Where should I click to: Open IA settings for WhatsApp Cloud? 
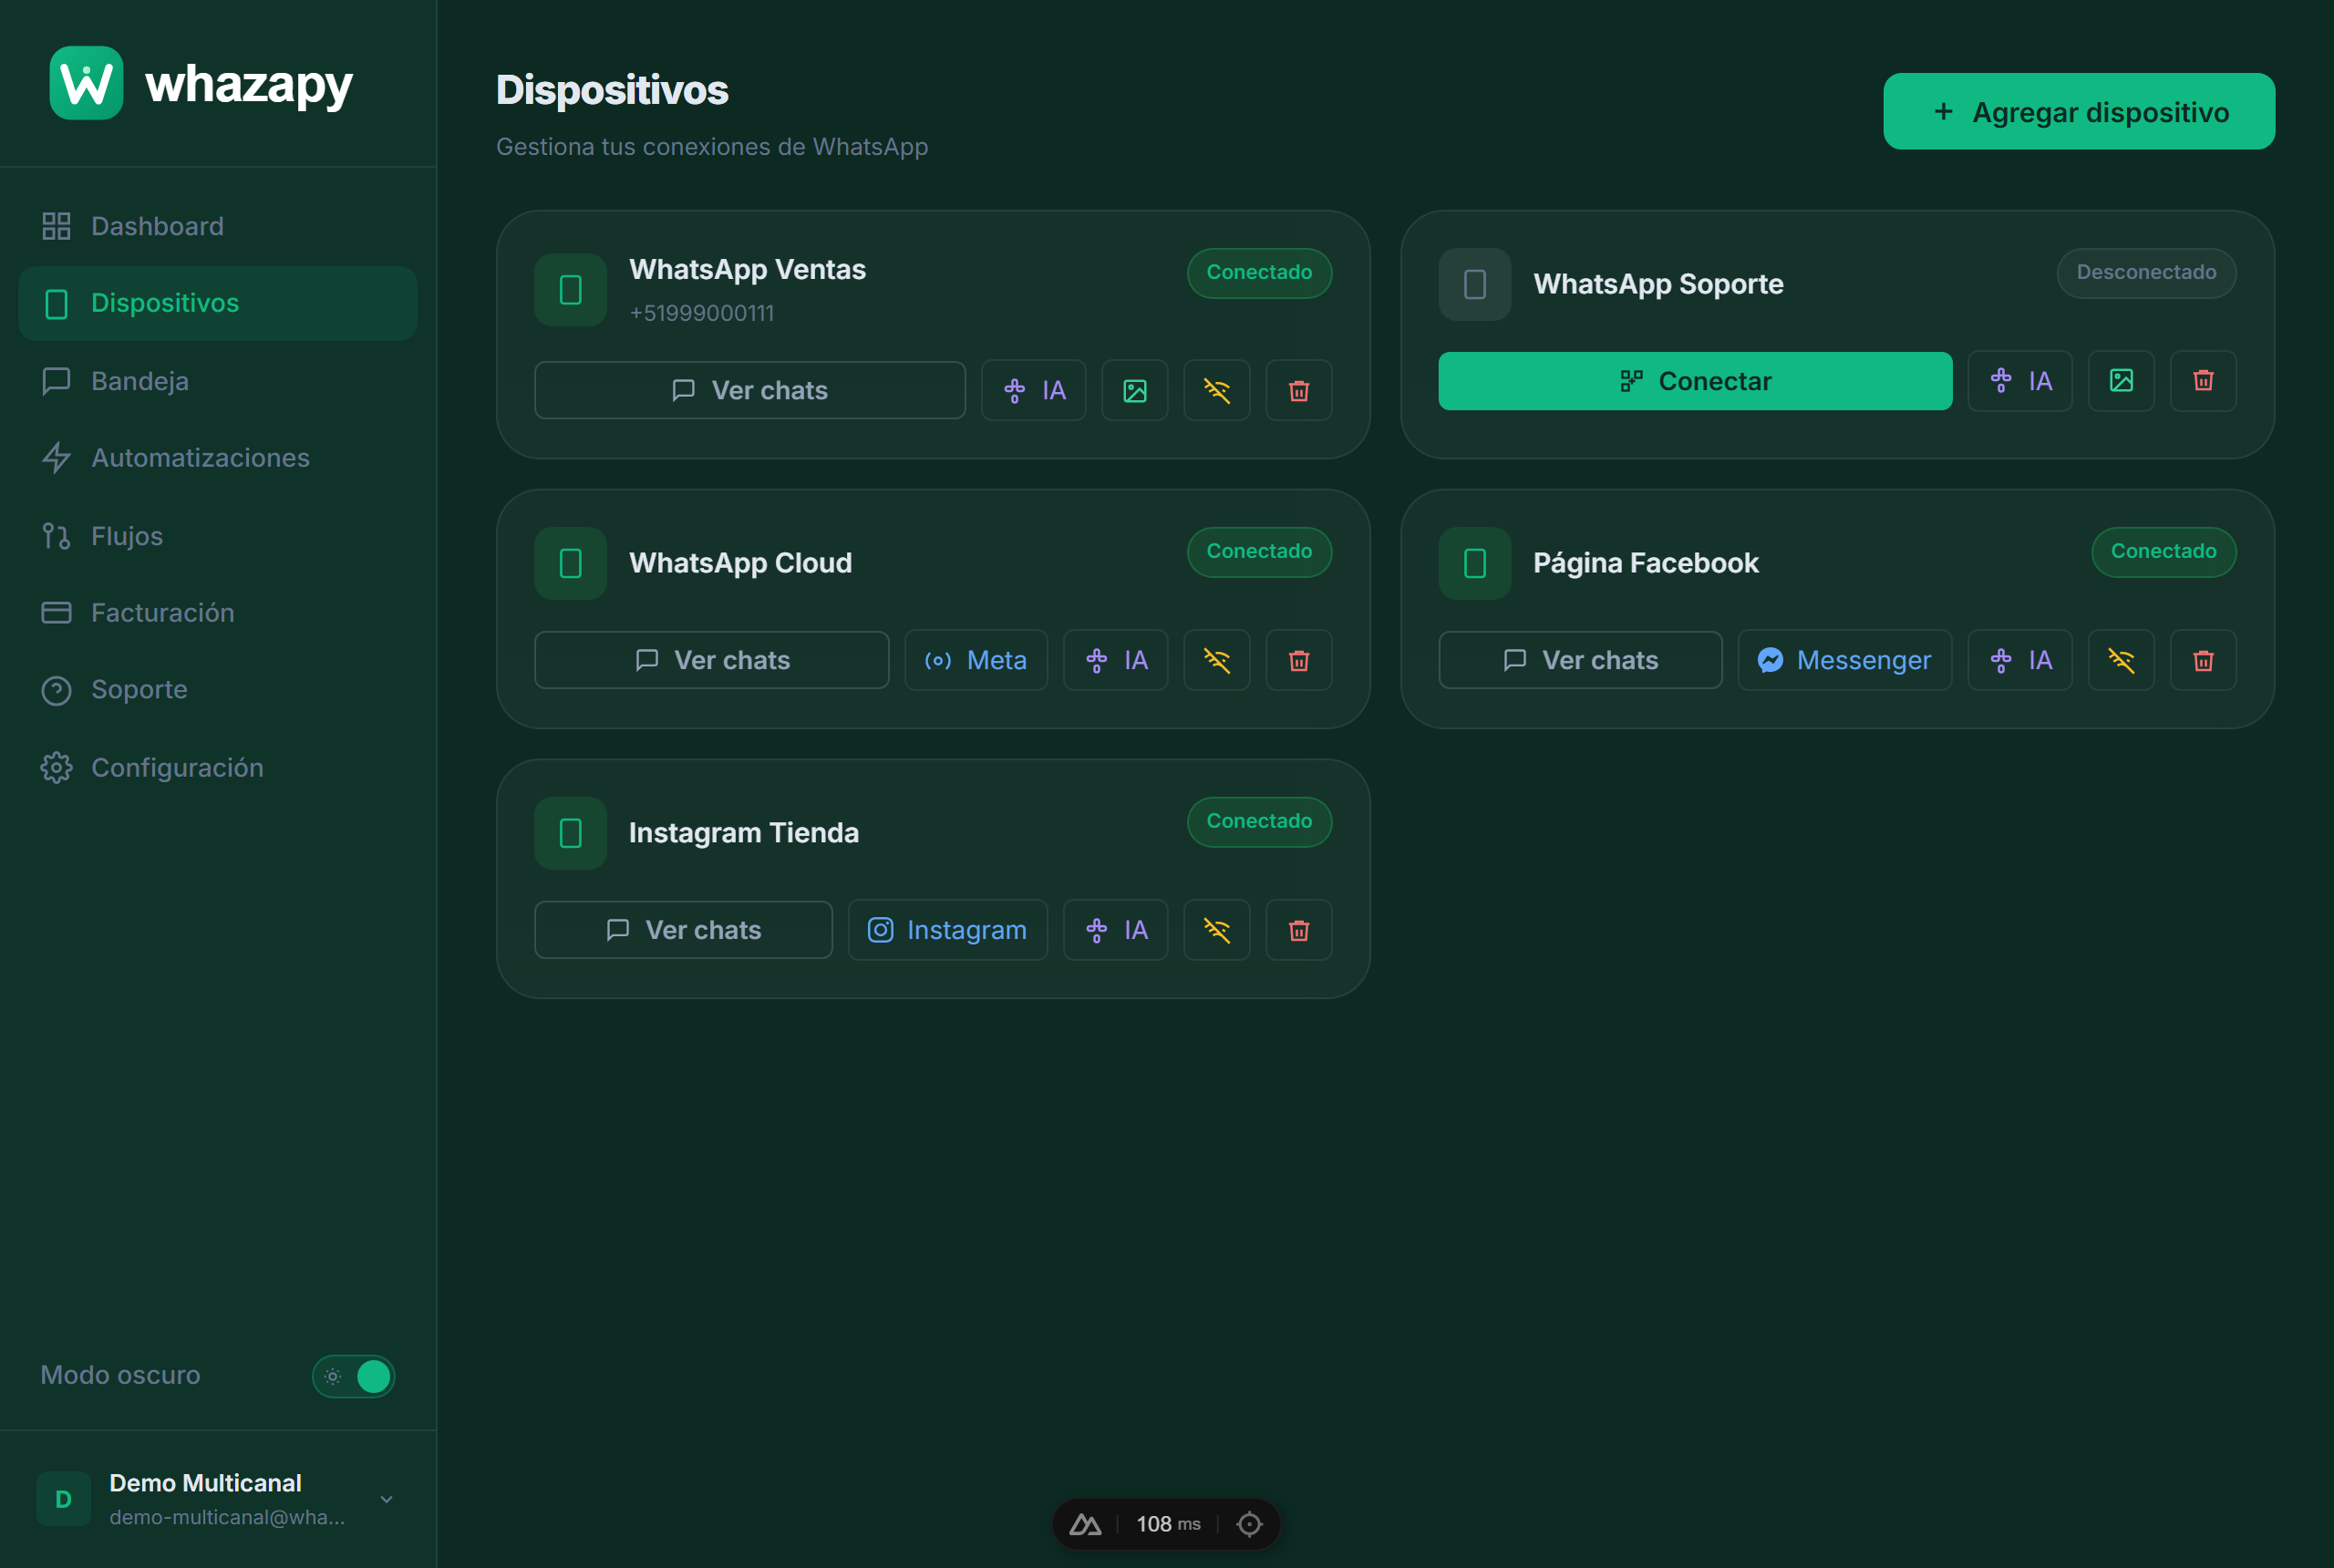pyautogui.click(x=1115, y=660)
